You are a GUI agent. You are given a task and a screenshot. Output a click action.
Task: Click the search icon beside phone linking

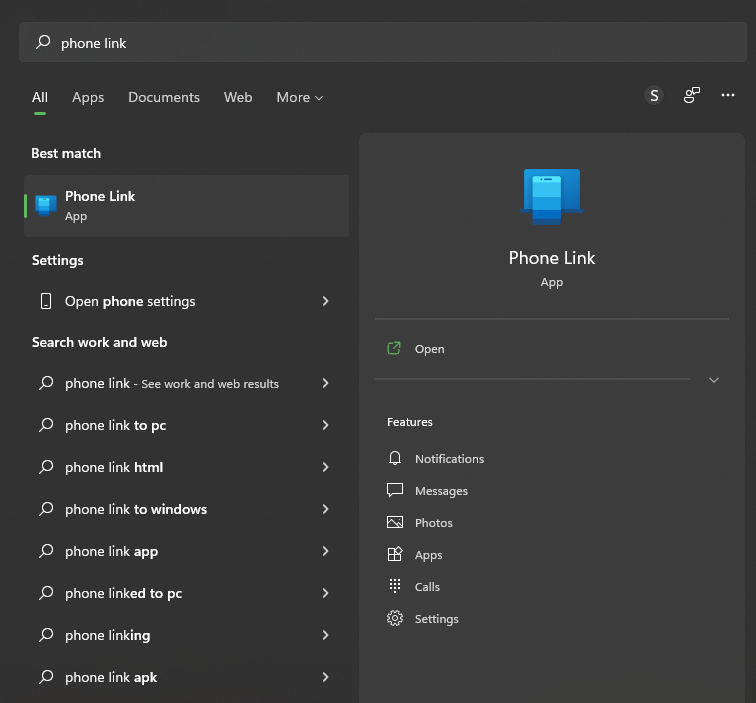[x=46, y=635]
